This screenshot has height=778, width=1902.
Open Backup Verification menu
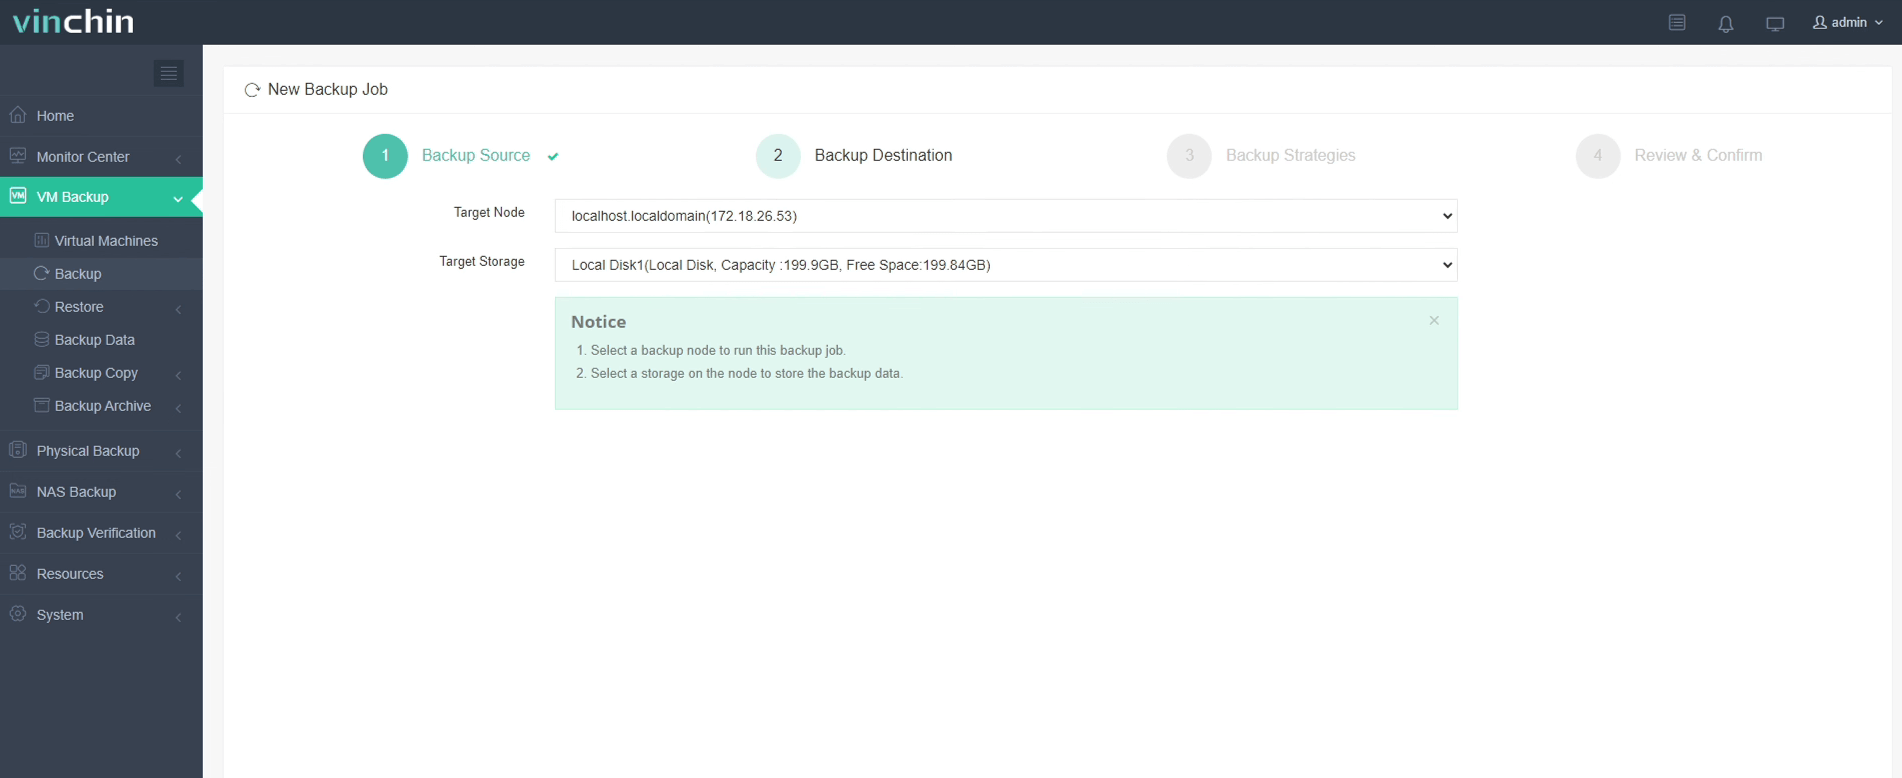pos(101,533)
